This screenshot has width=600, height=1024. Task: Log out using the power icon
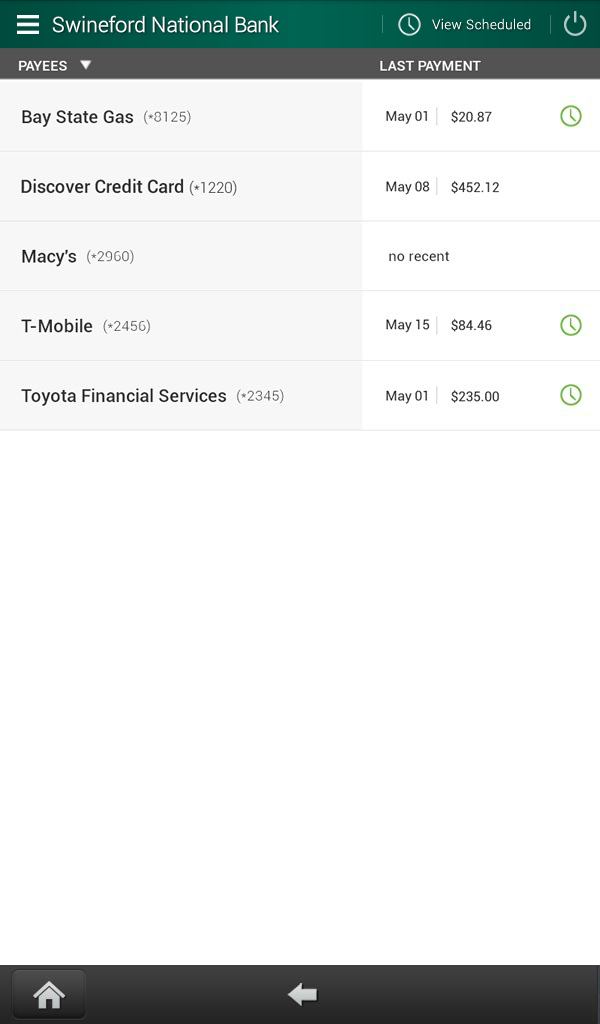point(574,24)
